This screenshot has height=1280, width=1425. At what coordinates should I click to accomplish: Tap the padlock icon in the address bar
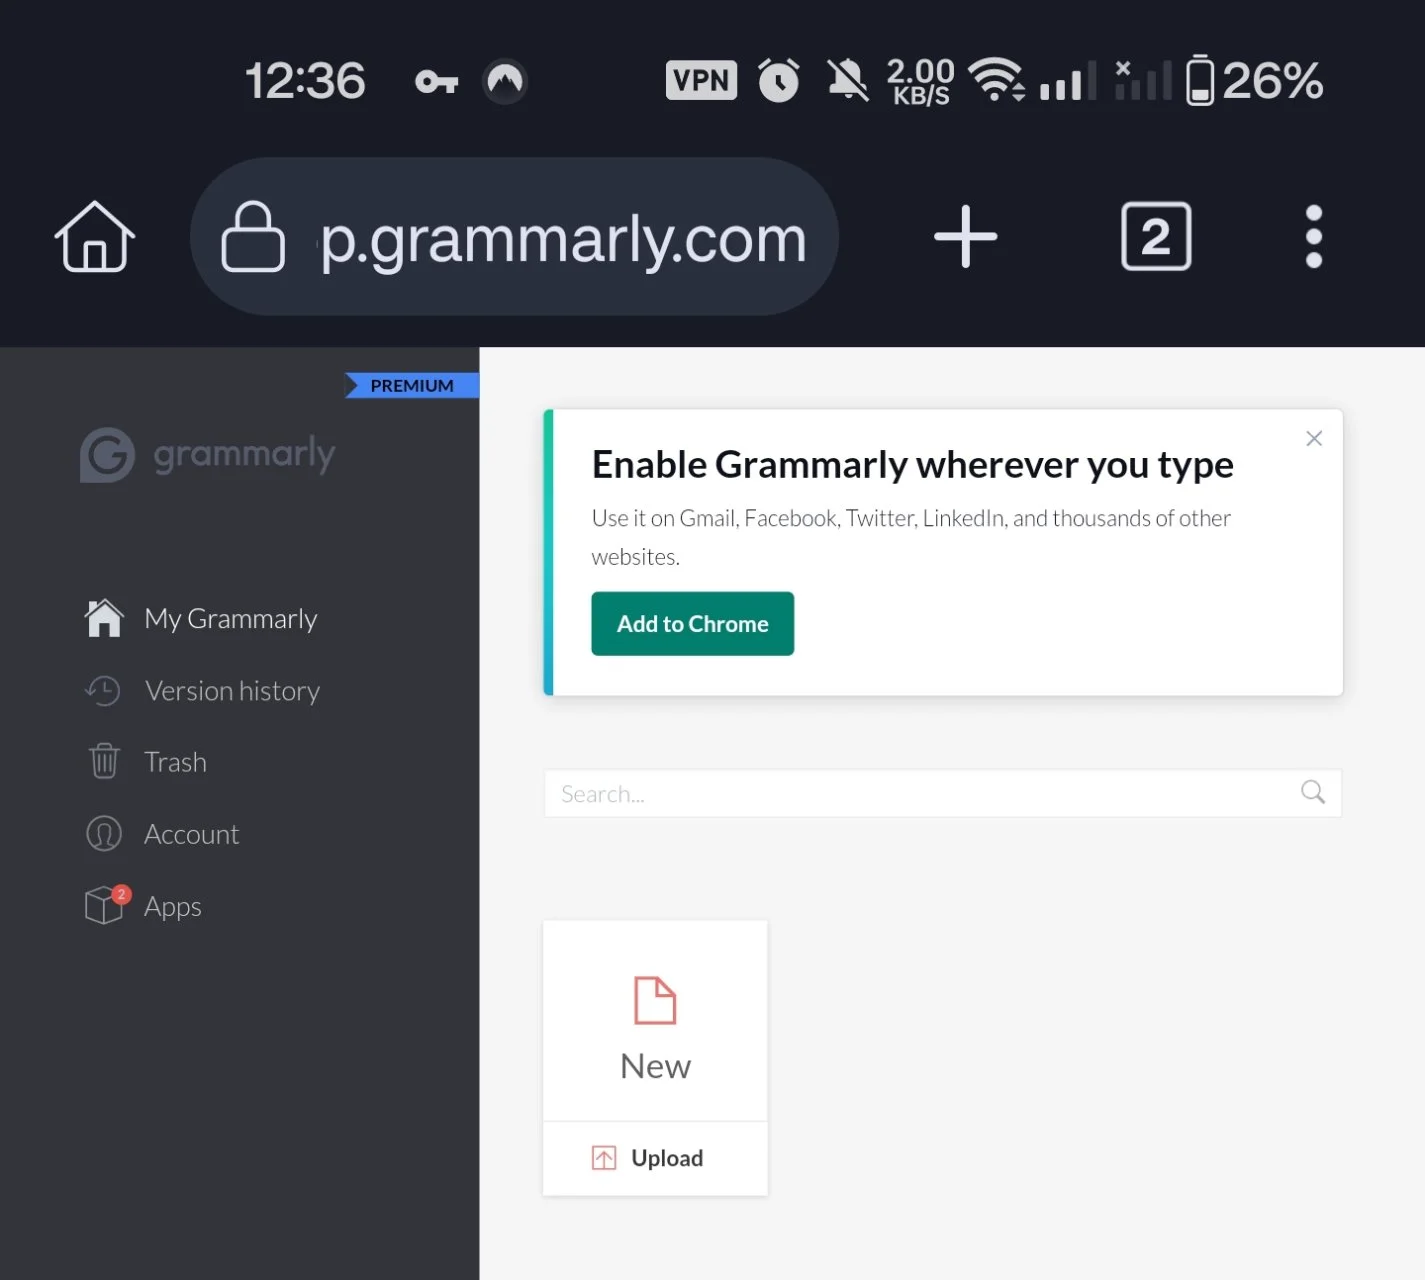pyautogui.click(x=252, y=237)
